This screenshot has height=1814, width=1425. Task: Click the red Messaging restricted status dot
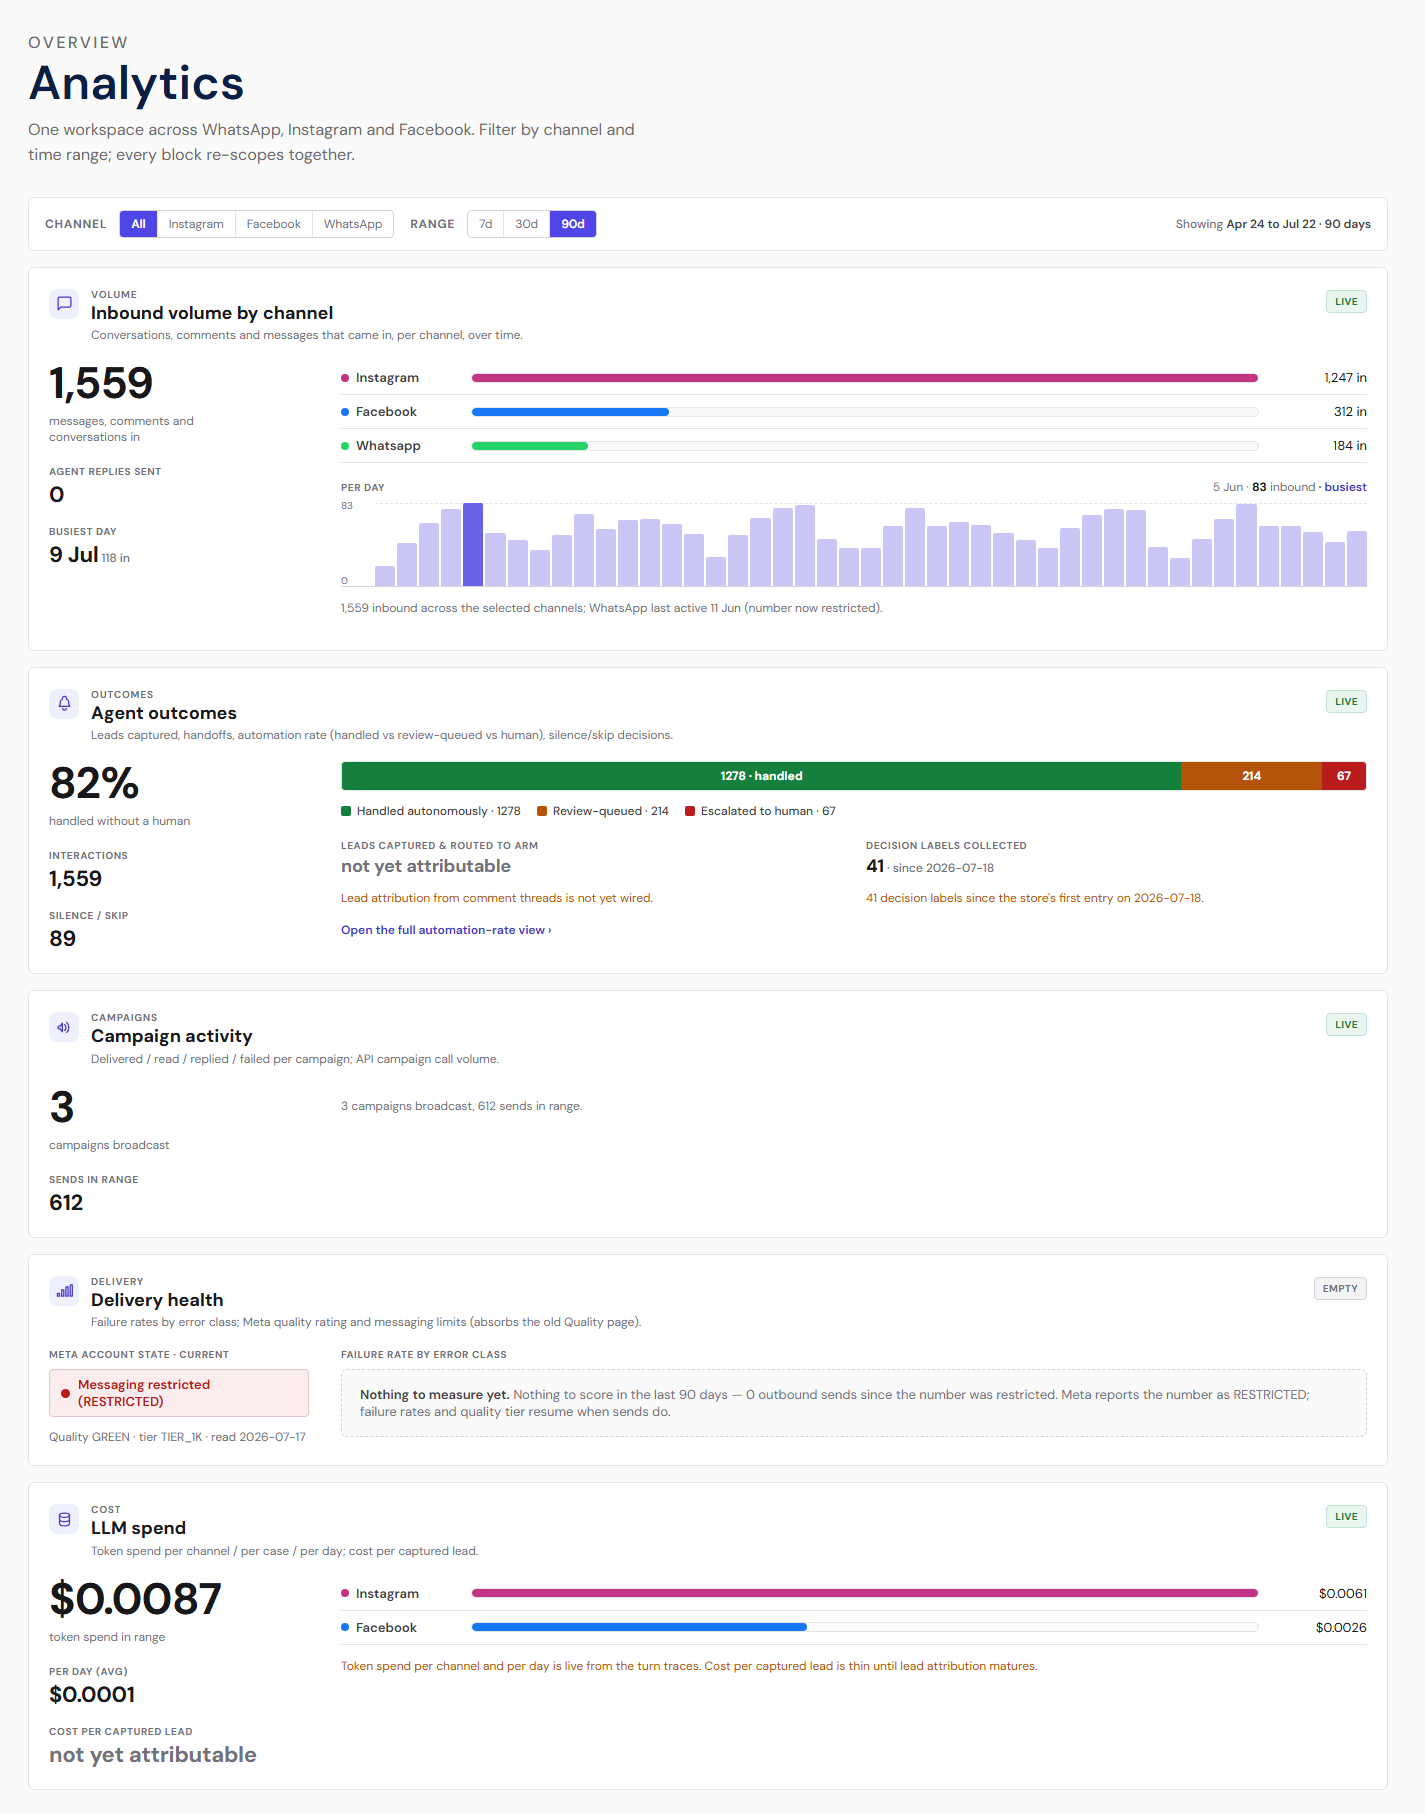pyautogui.click(x=65, y=1393)
